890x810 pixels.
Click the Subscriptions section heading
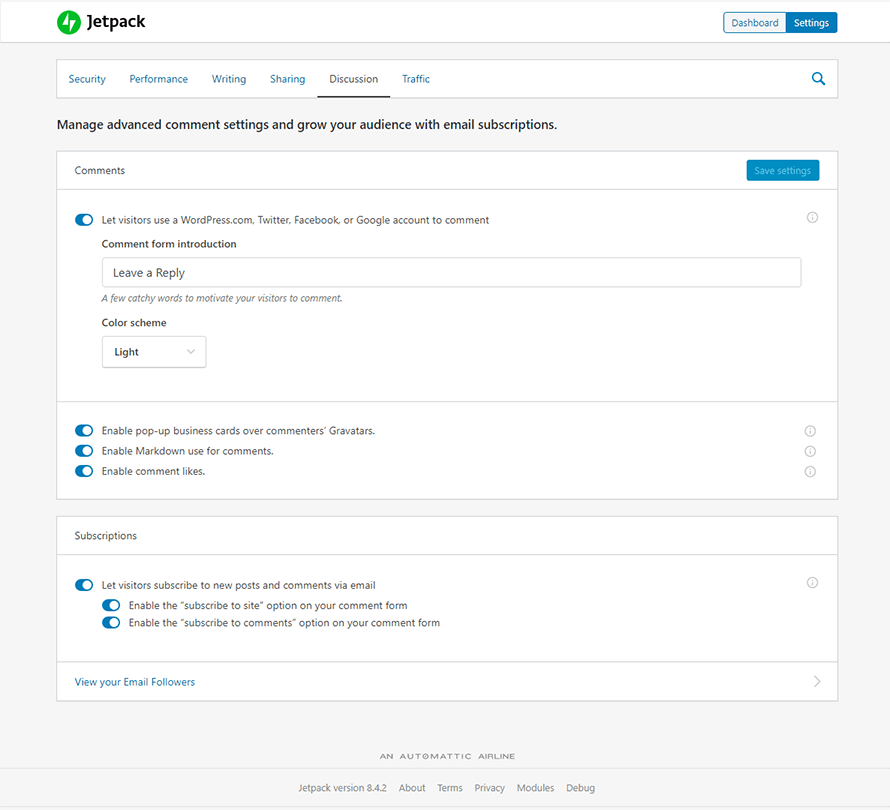point(106,535)
